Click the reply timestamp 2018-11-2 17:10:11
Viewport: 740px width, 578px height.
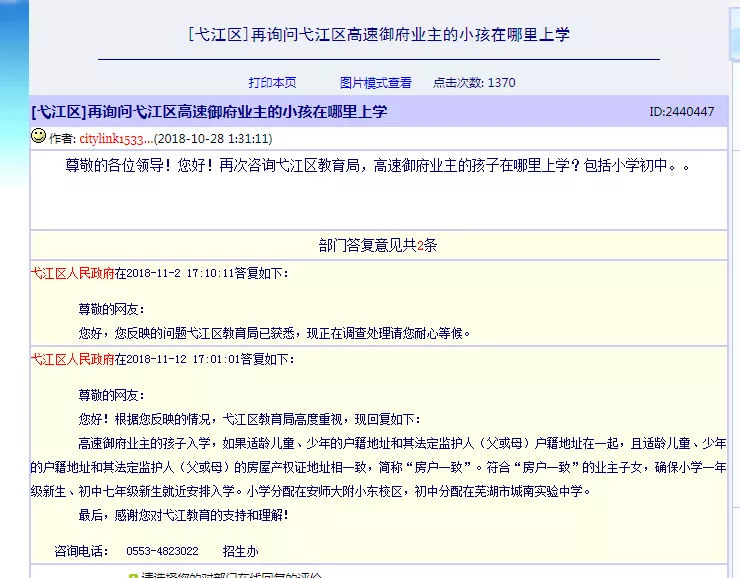pos(180,272)
